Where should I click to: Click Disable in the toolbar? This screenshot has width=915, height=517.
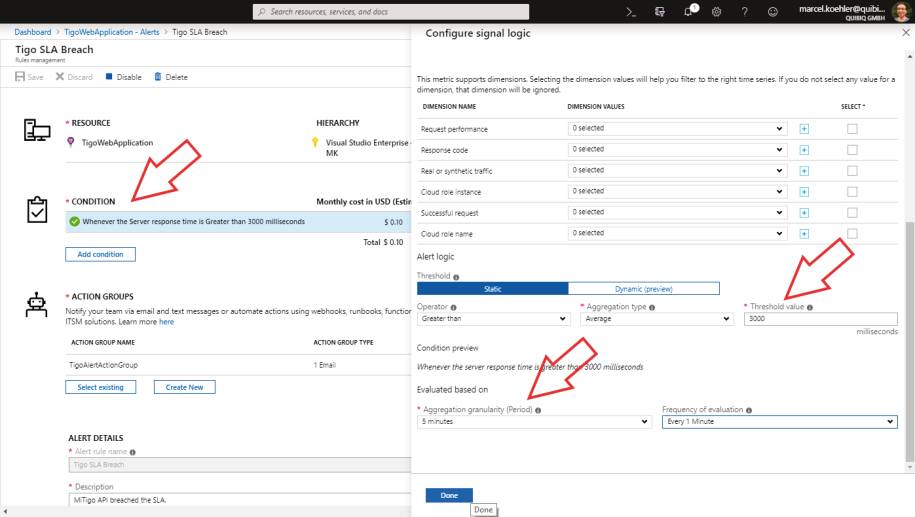click(x=124, y=77)
